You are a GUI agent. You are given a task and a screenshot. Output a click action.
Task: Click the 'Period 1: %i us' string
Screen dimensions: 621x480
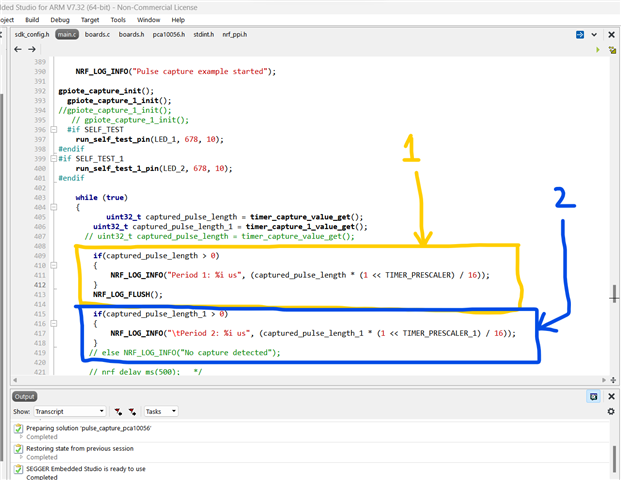point(205,275)
